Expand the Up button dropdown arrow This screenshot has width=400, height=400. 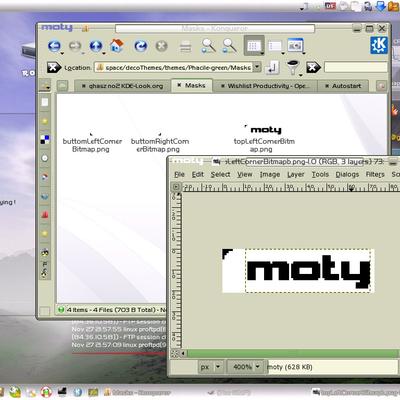(104, 53)
